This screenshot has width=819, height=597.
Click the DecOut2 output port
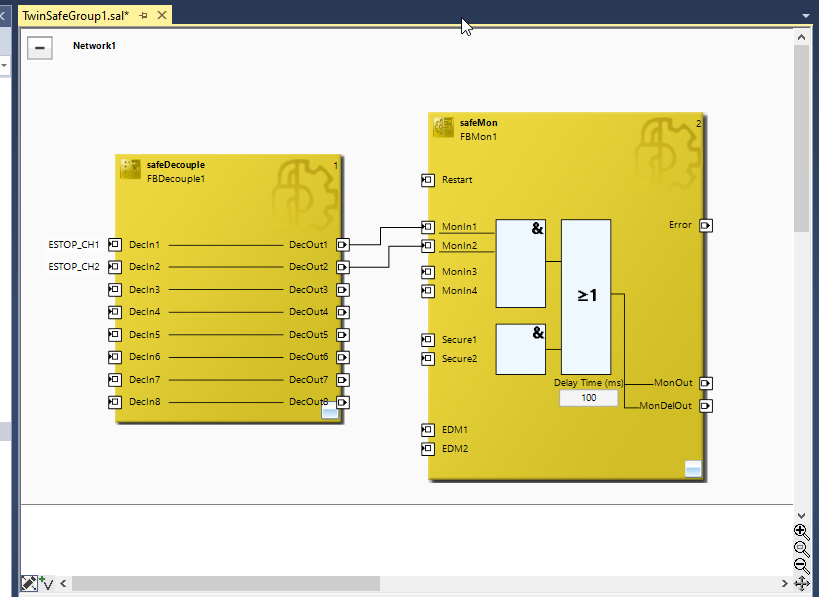[342, 267]
